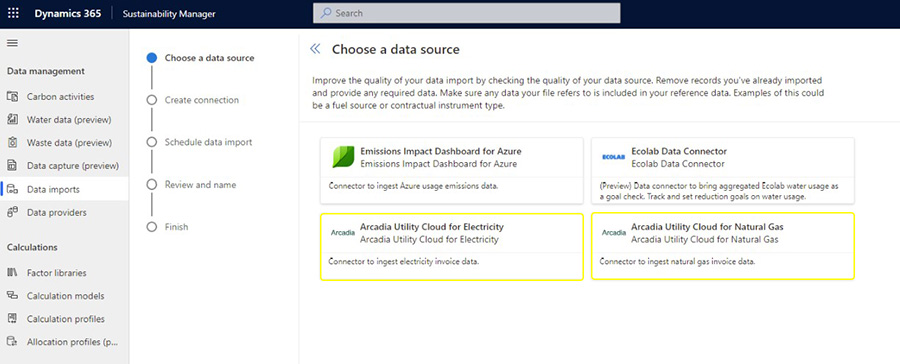Open Allocation profiles (p... page

coord(64,342)
